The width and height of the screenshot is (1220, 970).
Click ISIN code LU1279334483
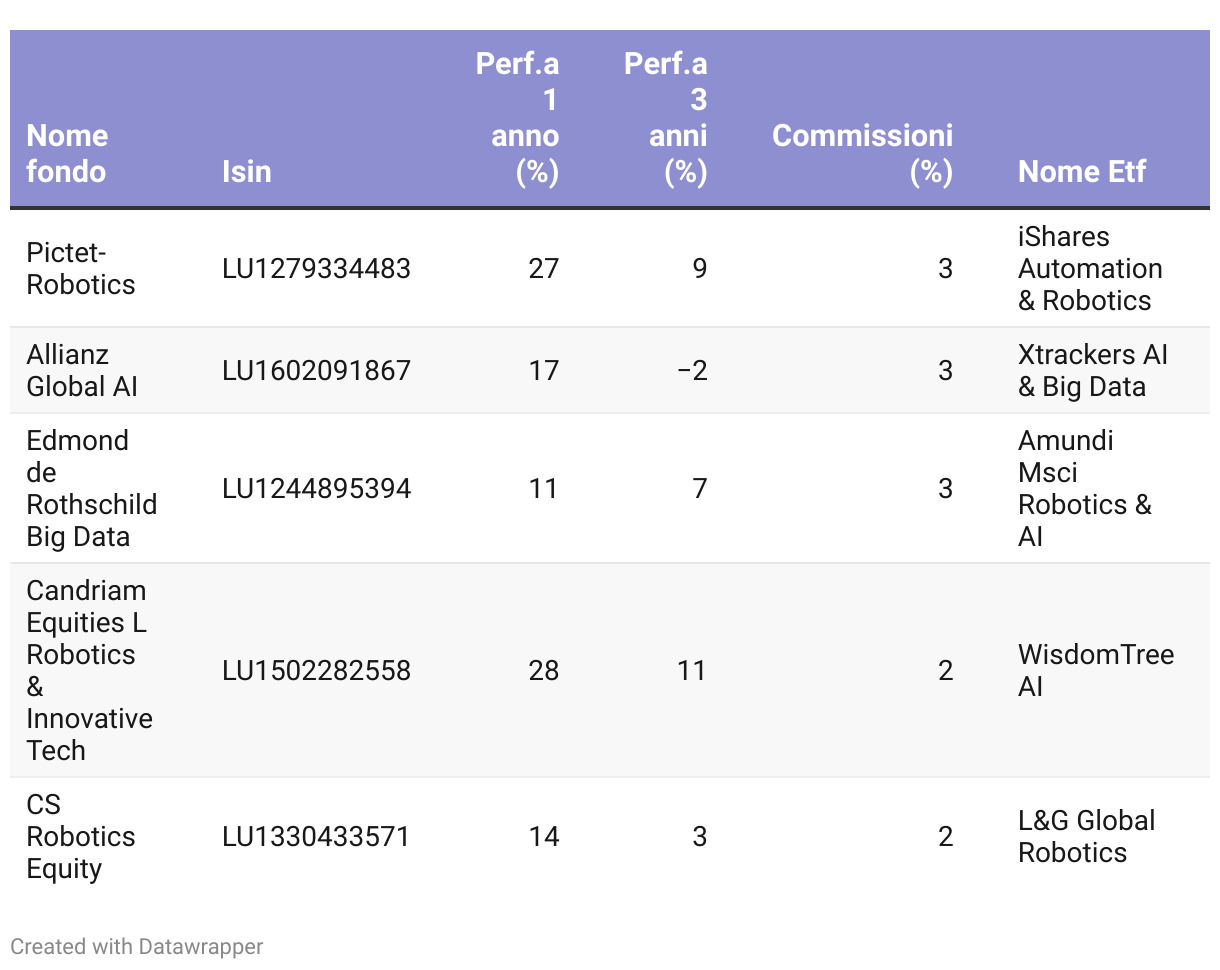pos(316,269)
